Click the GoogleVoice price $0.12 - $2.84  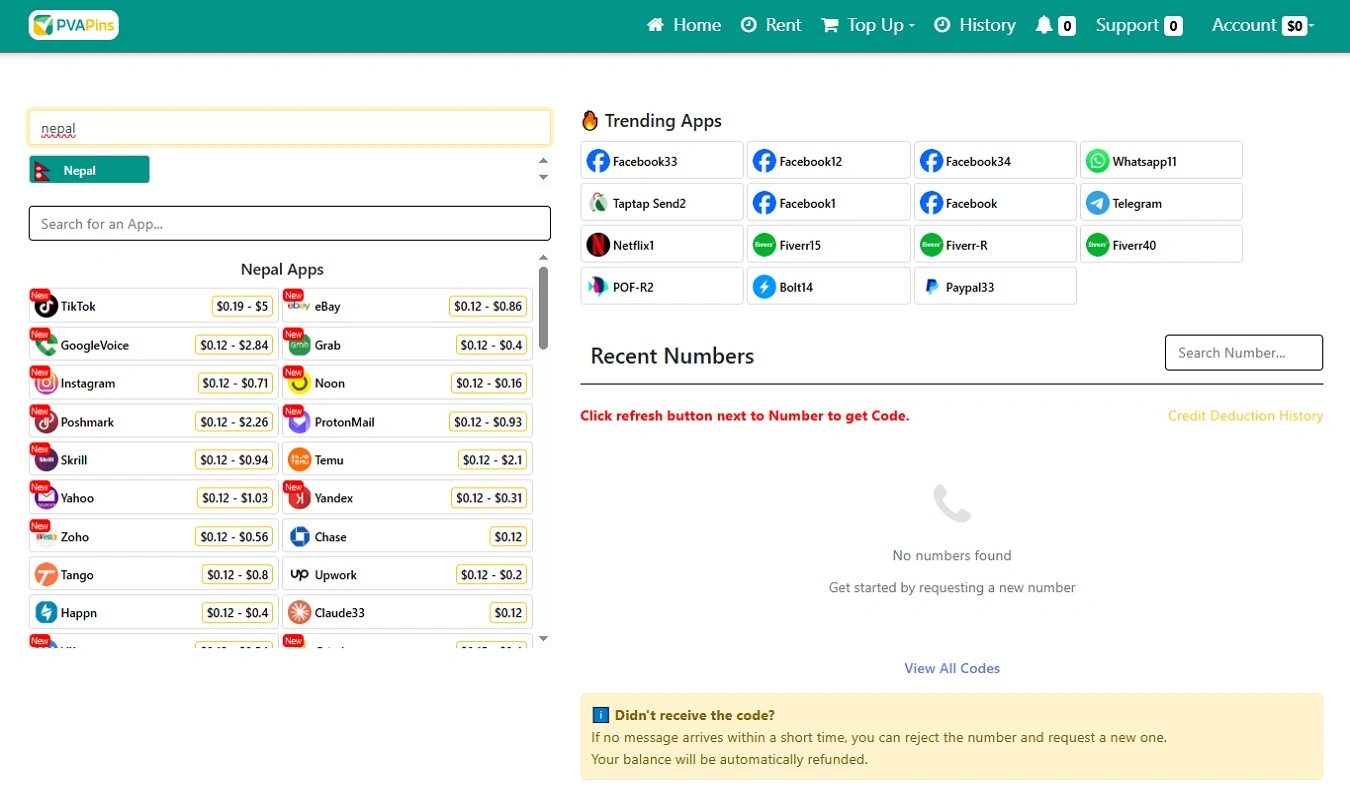pos(234,345)
